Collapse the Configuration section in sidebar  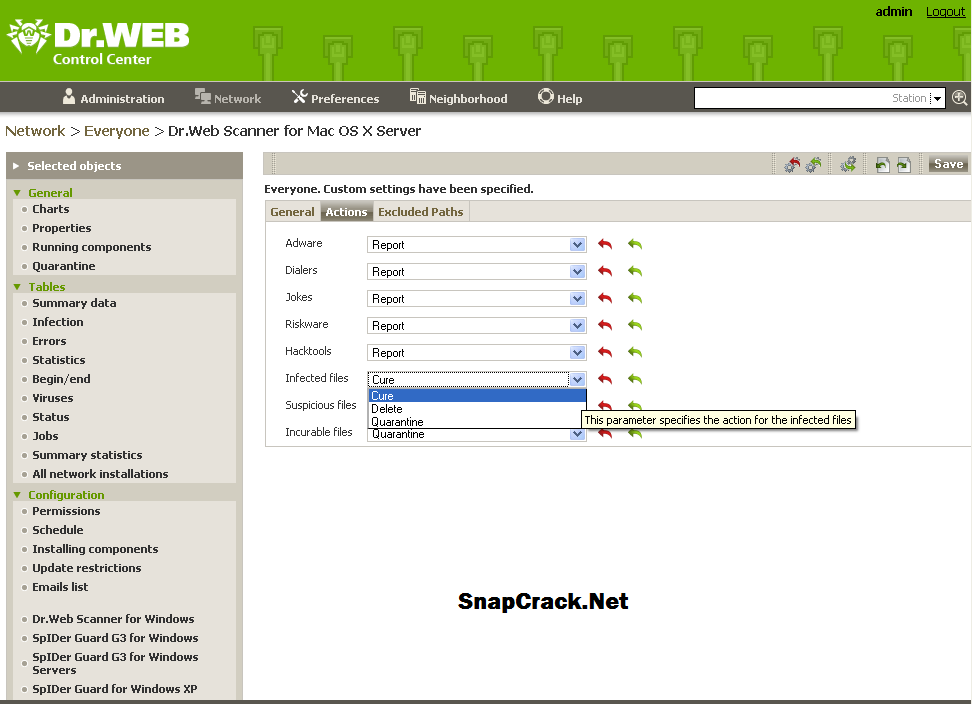pyautogui.click(x=17, y=495)
